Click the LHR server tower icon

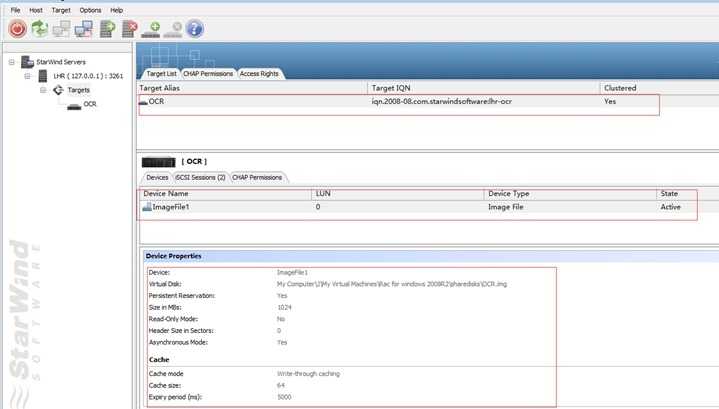point(43,76)
